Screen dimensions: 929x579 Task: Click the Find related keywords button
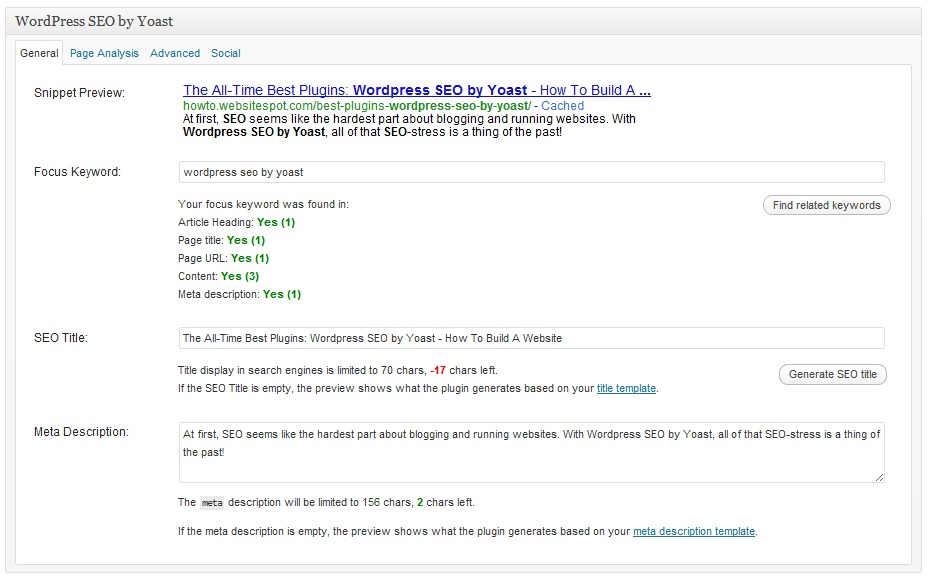pos(827,205)
